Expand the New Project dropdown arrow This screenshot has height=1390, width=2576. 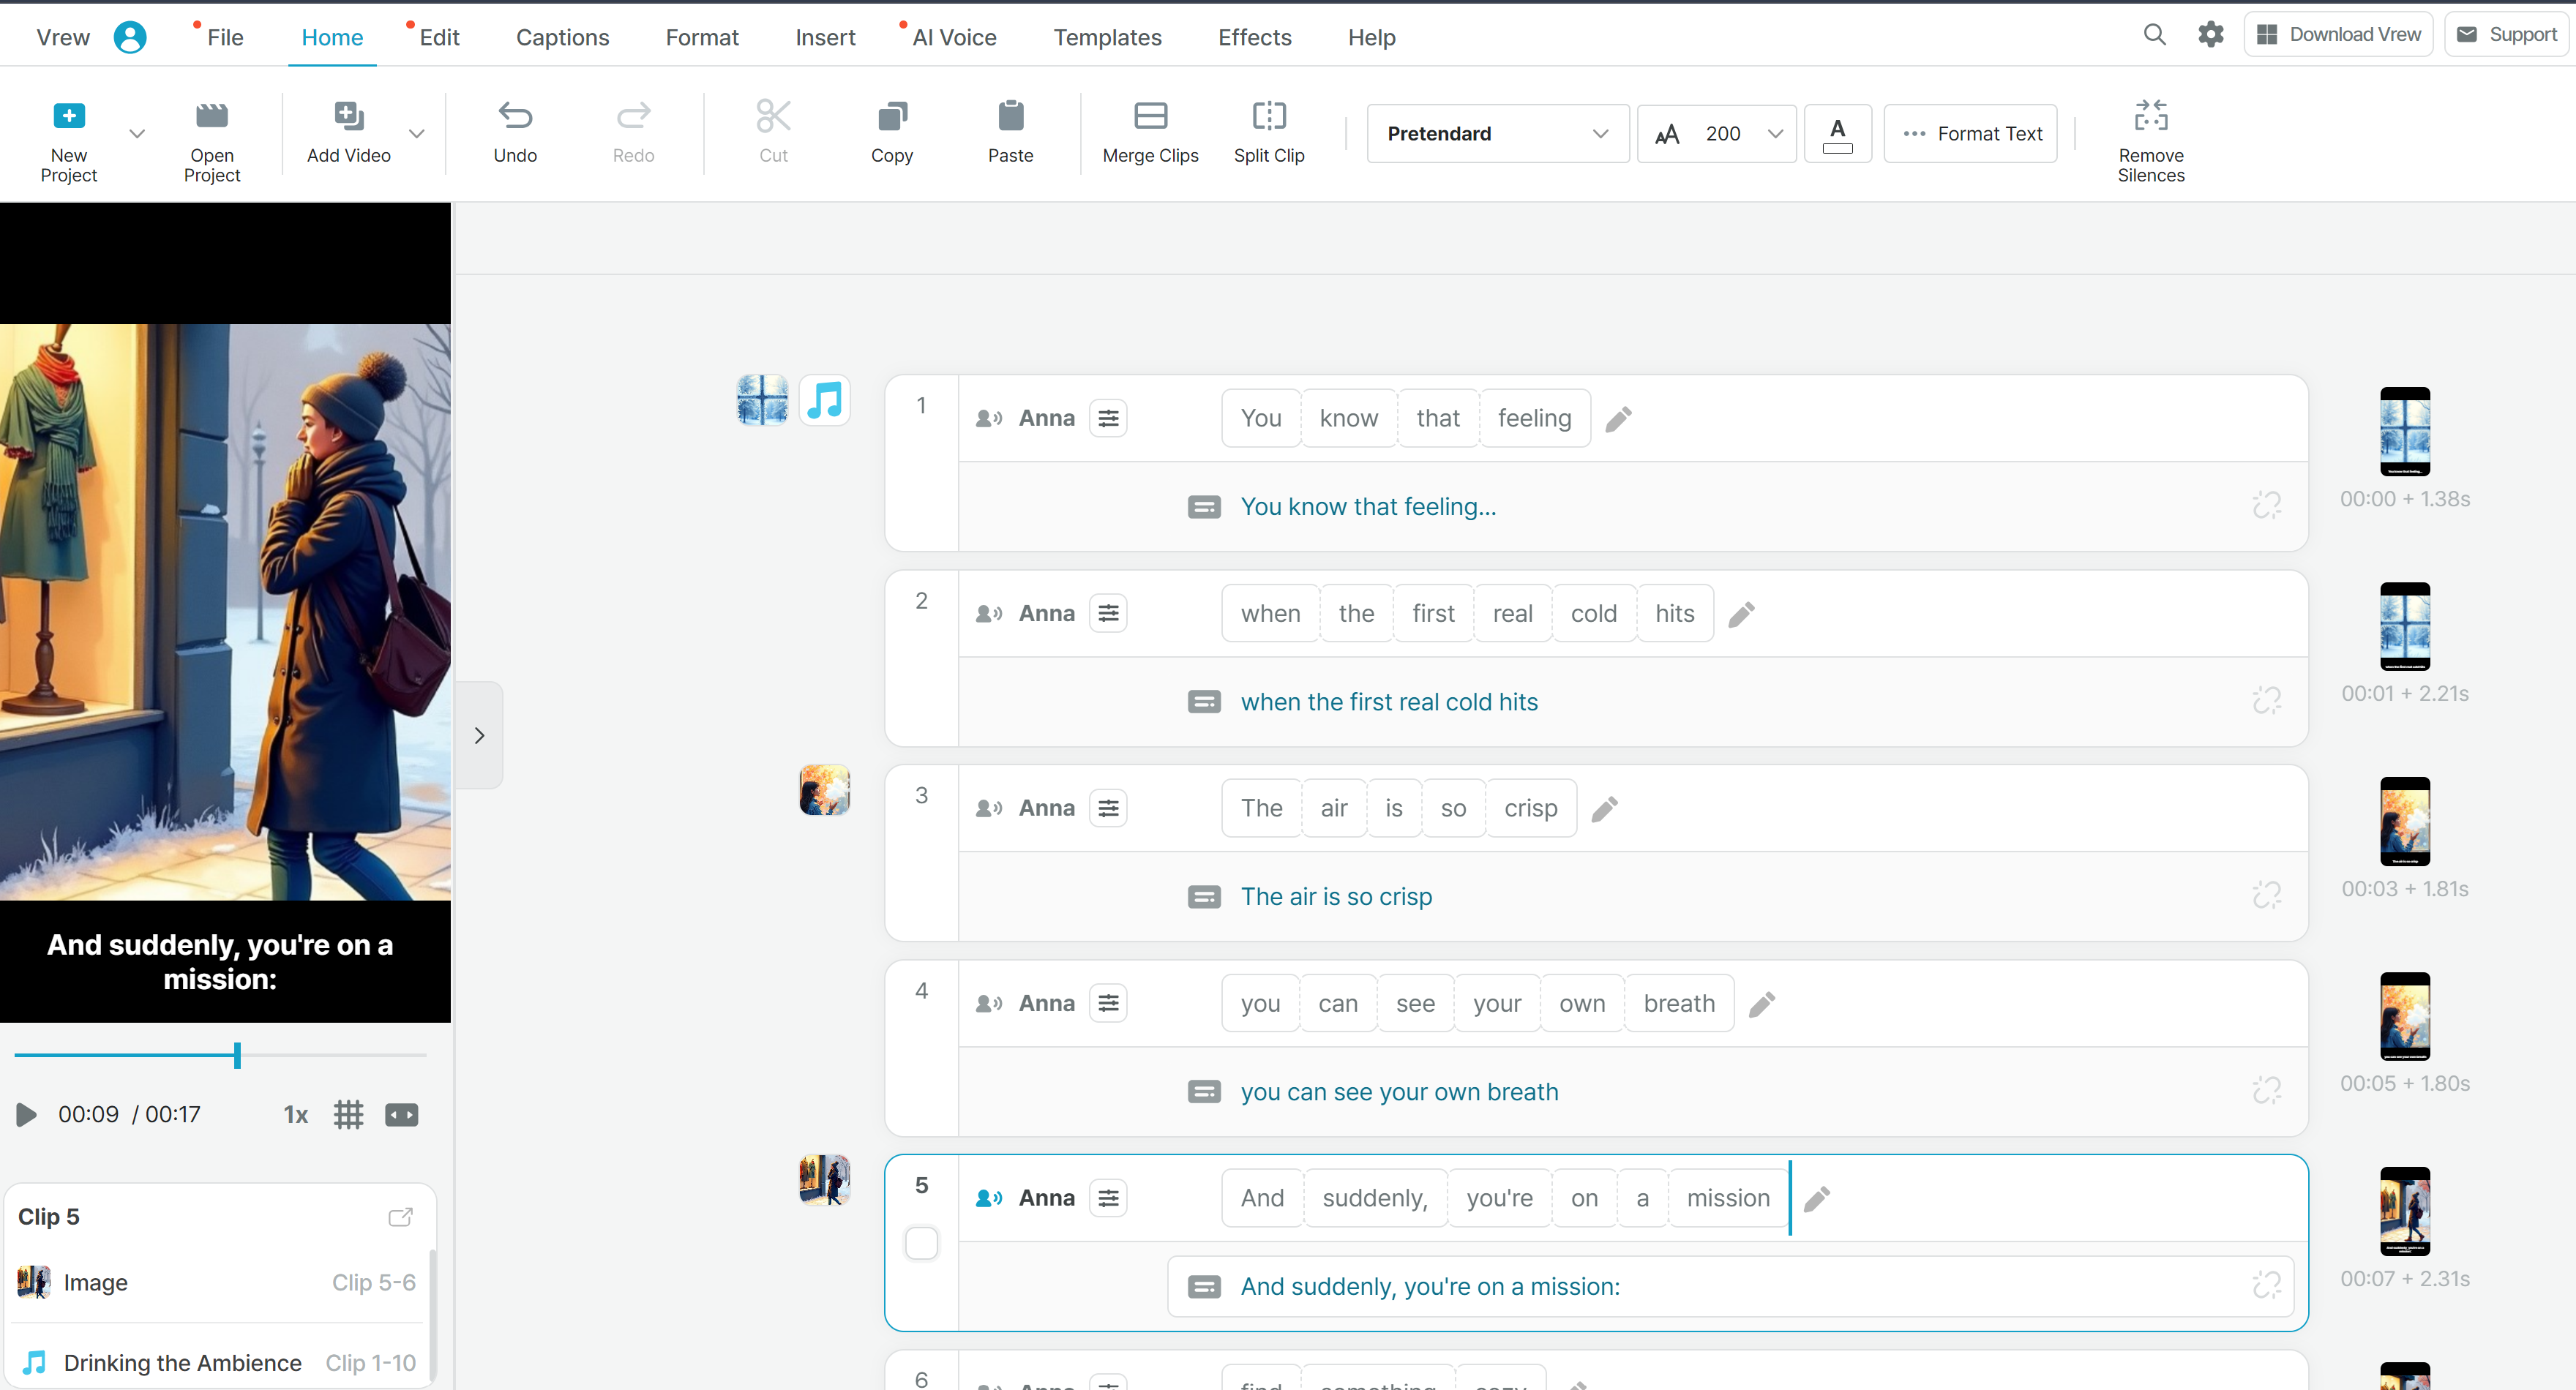pyautogui.click(x=137, y=134)
